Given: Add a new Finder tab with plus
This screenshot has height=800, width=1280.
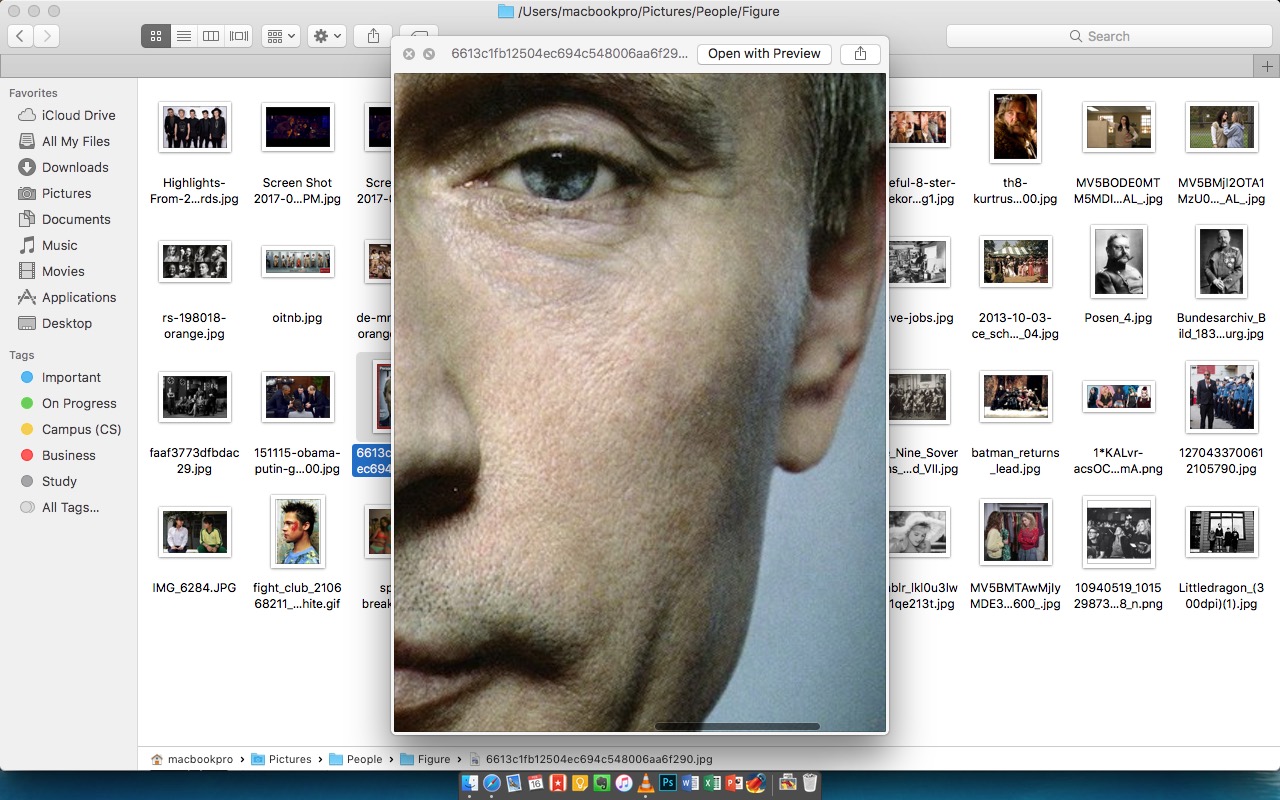Looking at the screenshot, I should pos(1267,66).
